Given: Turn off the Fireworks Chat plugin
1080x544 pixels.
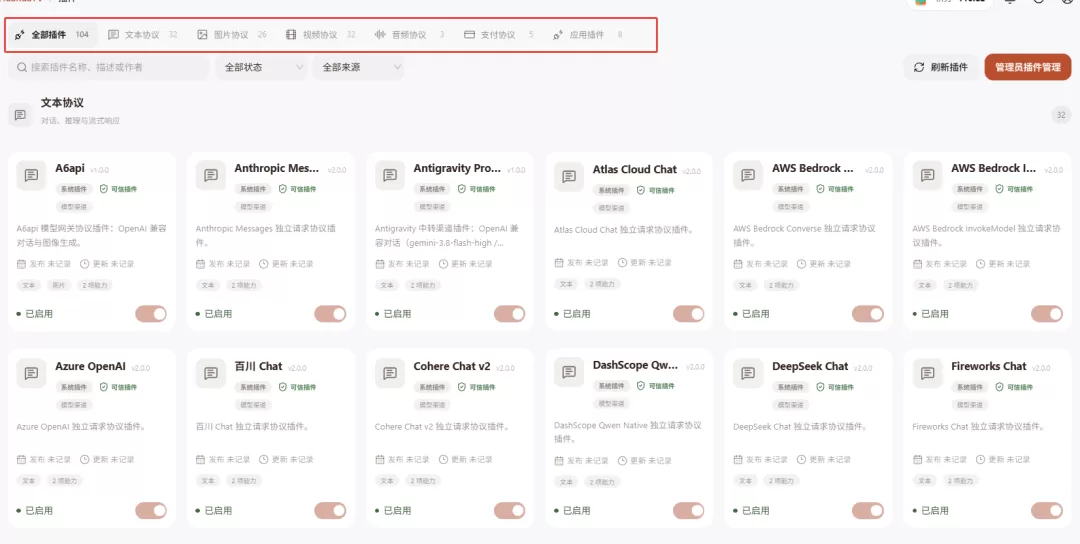Looking at the screenshot, I should tap(1047, 510).
